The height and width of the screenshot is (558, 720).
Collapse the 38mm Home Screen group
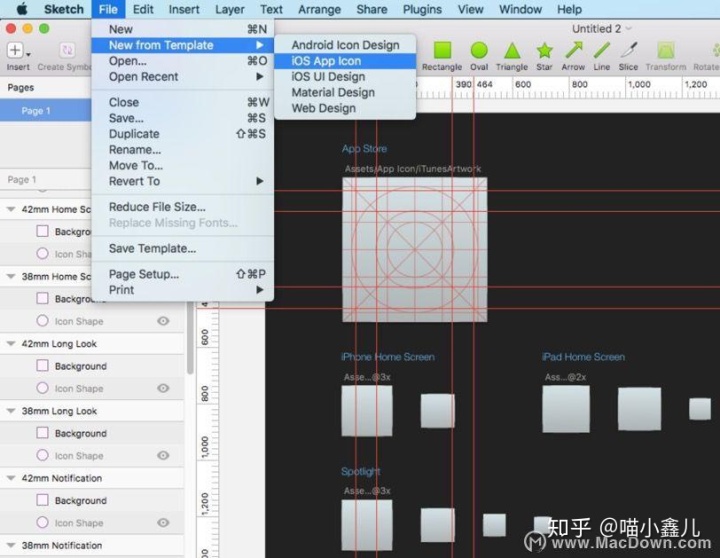(11, 276)
